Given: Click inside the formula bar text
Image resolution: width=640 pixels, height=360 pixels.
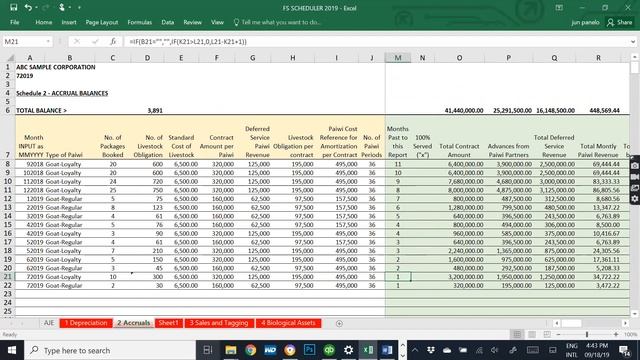Looking at the screenshot, I should tap(376, 42).
